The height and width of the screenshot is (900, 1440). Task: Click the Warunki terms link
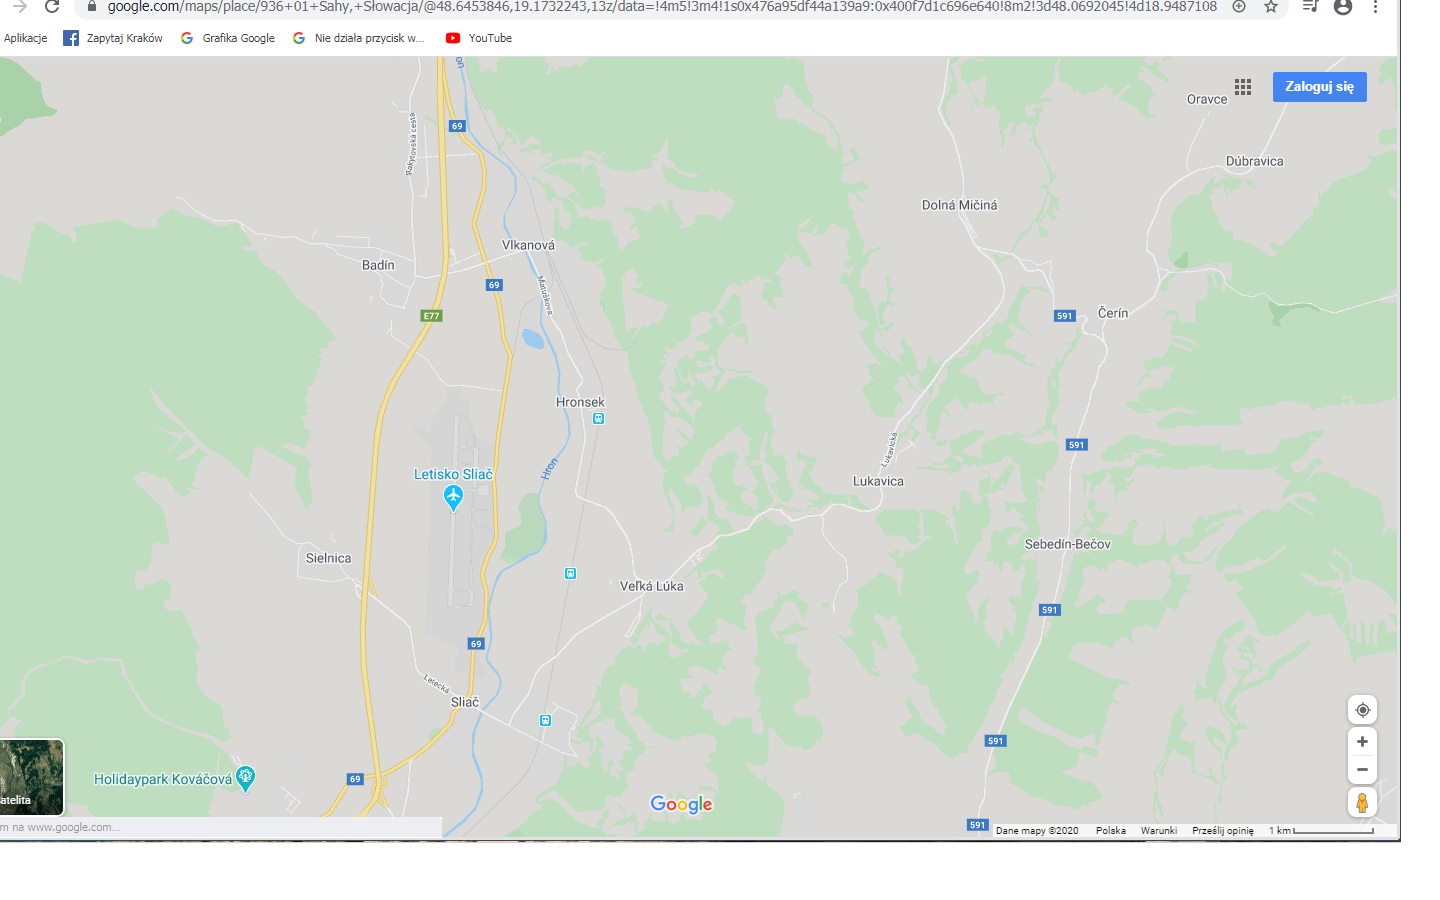click(x=1159, y=830)
